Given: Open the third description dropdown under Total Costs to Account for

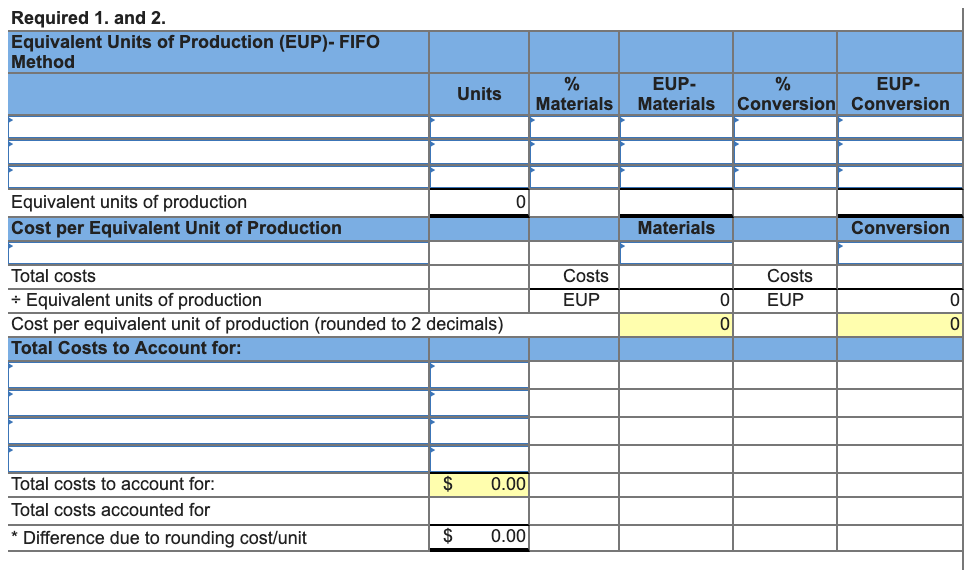Looking at the screenshot, I should pos(219,431).
